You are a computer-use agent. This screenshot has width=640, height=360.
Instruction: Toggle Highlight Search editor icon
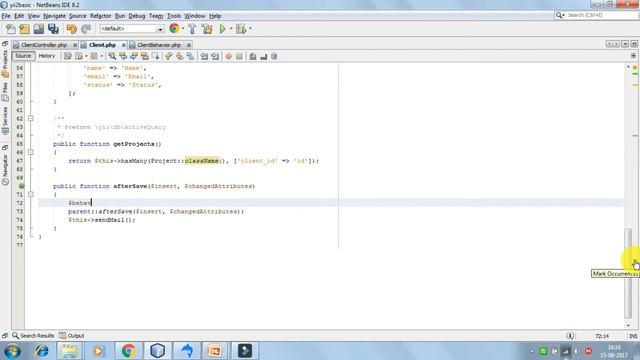(x=144, y=56)
